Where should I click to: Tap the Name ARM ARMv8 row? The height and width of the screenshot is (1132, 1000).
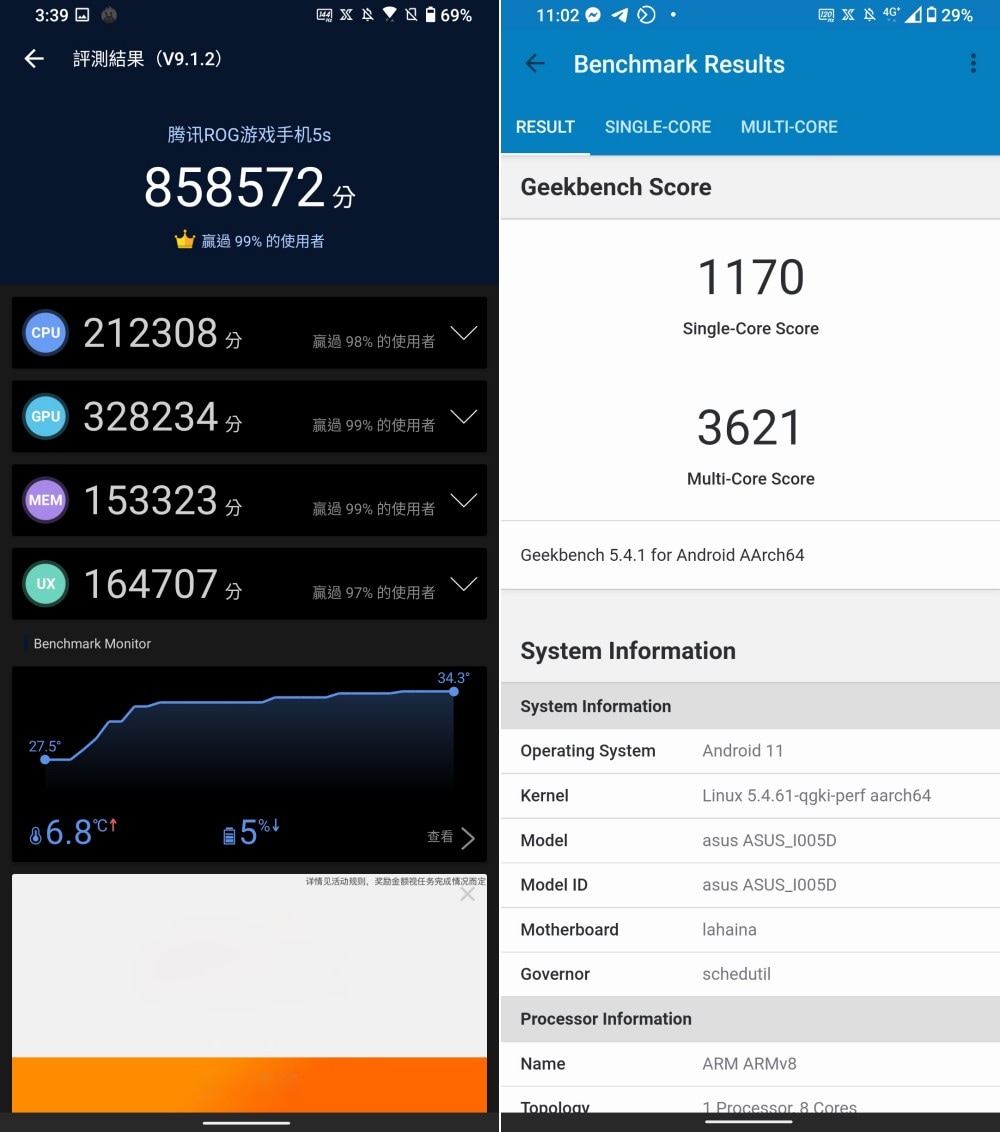pos(750,1064)
